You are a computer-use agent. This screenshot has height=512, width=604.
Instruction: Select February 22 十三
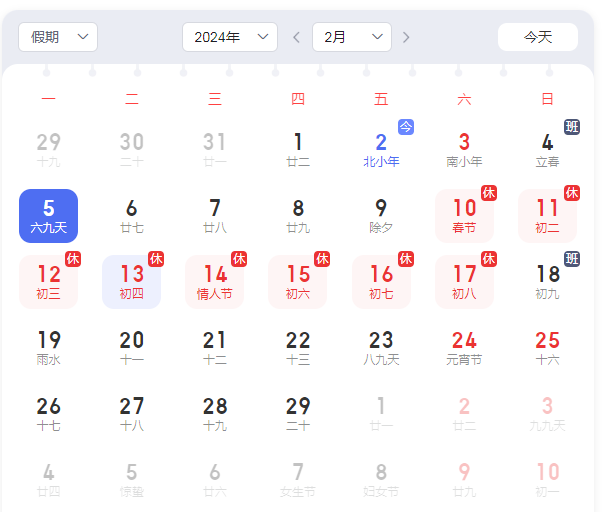[298, 348]
